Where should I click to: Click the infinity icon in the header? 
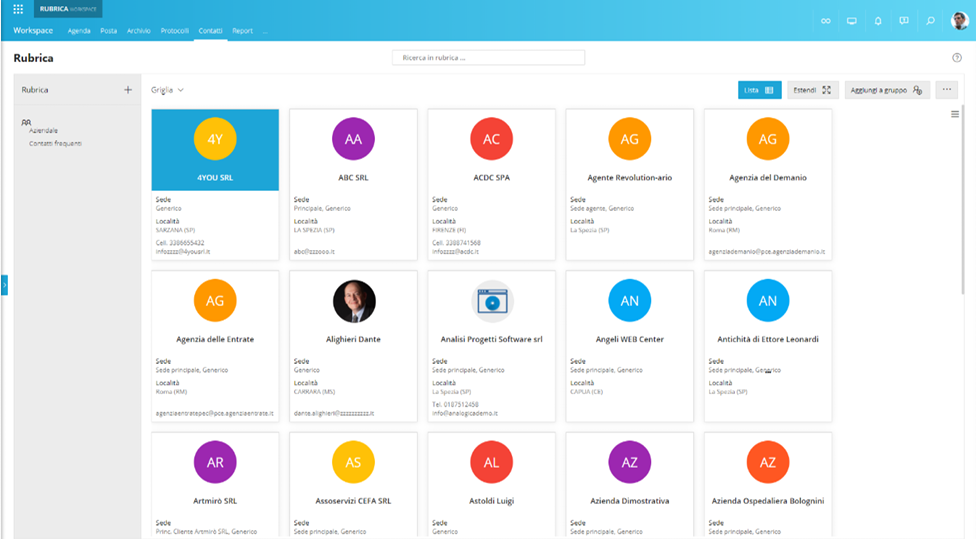coord(825,20)
